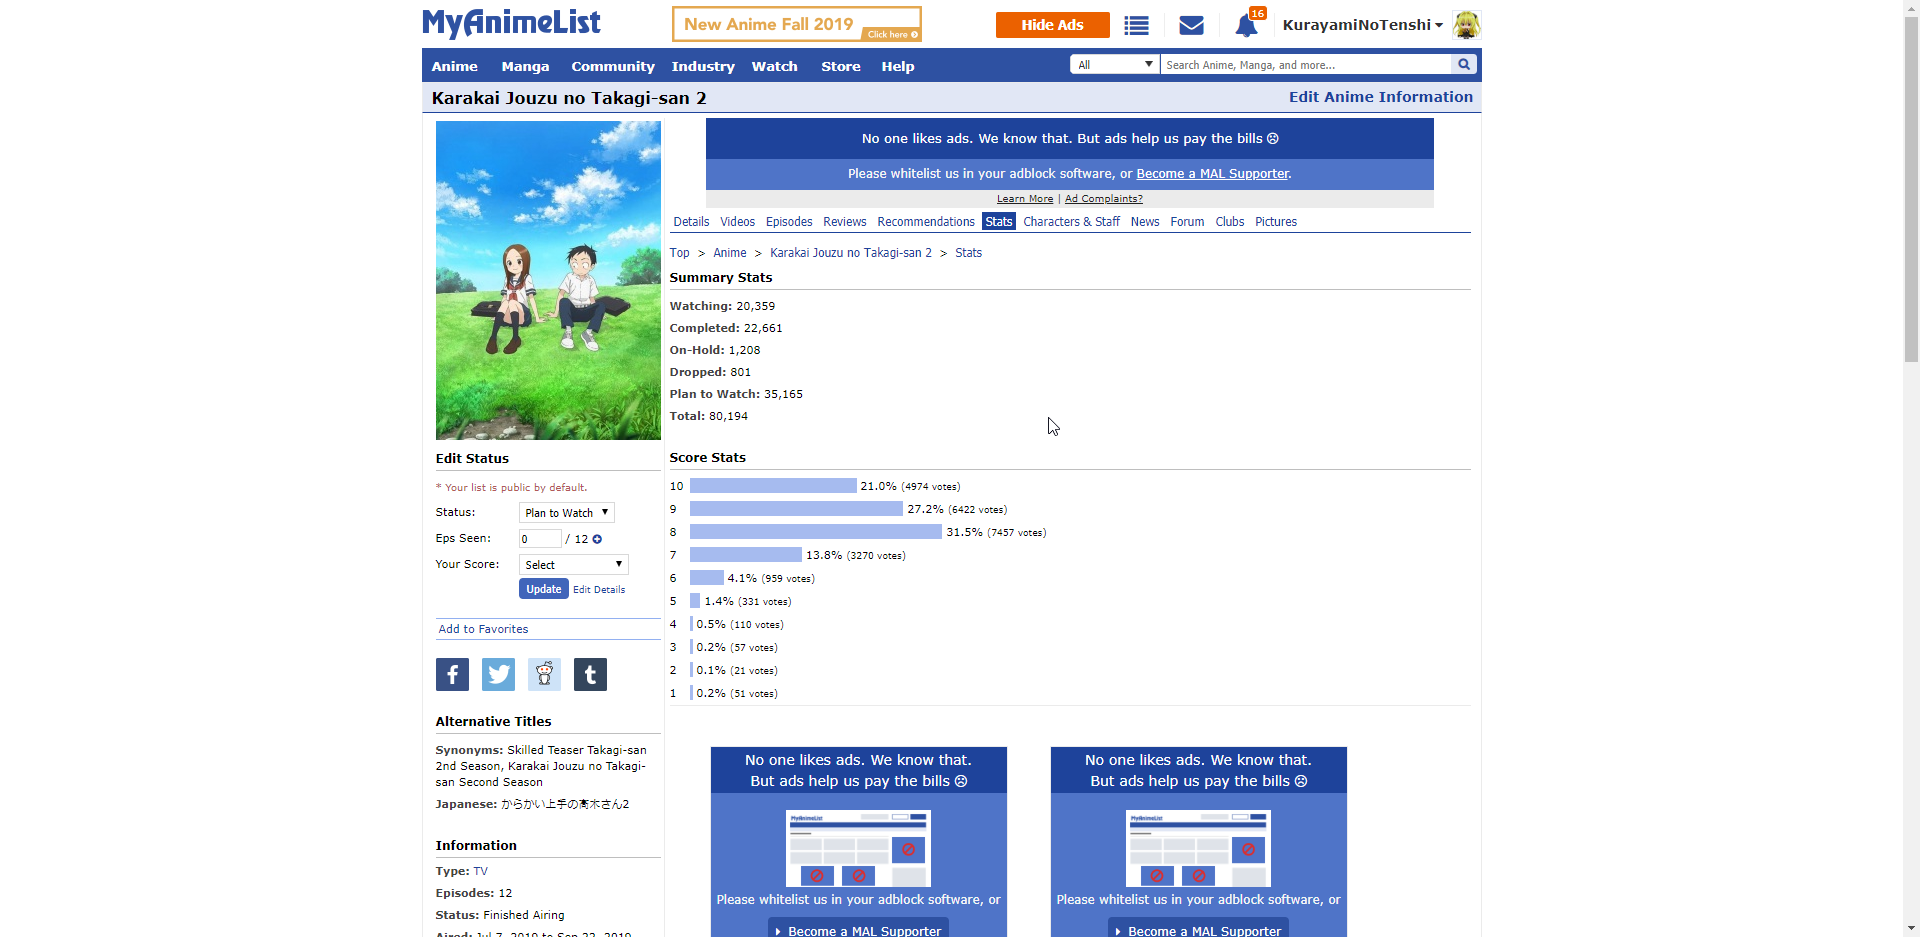Expand the search category All dropdown
Image resolution: width=1920 pixels, height=937 pixels.
tap(1114, 65)
